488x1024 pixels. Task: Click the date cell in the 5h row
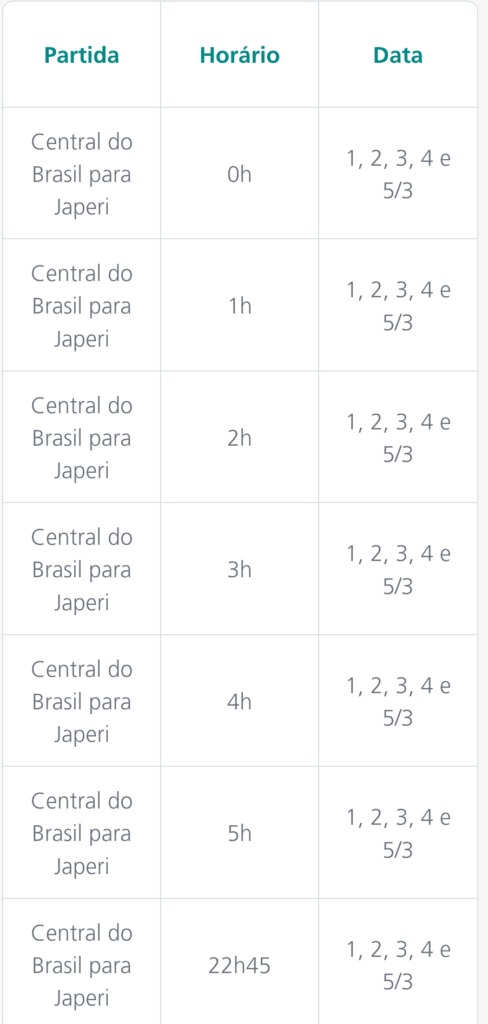point(398,833)
